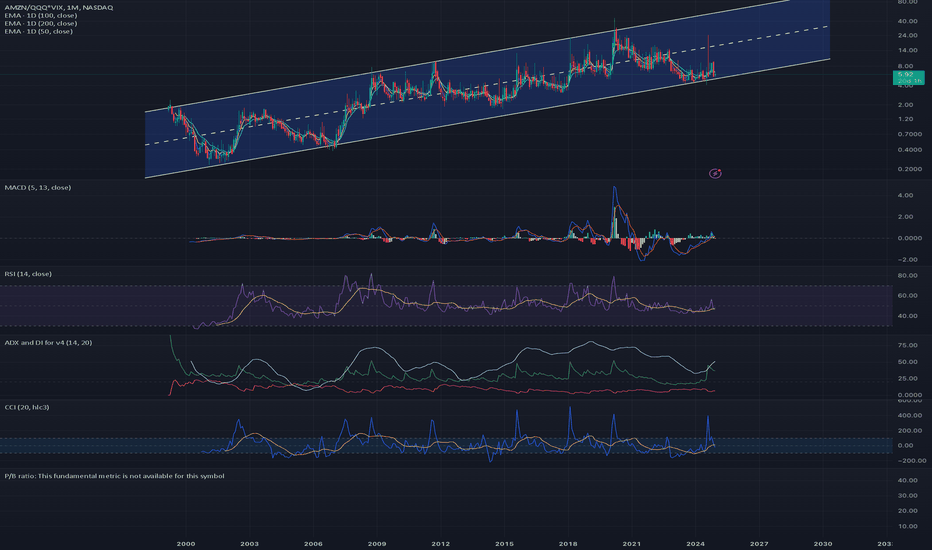Viewport: 932px width, 550px height.
Task: Click the 2027 year label on time axis
Action: [759, 543]
